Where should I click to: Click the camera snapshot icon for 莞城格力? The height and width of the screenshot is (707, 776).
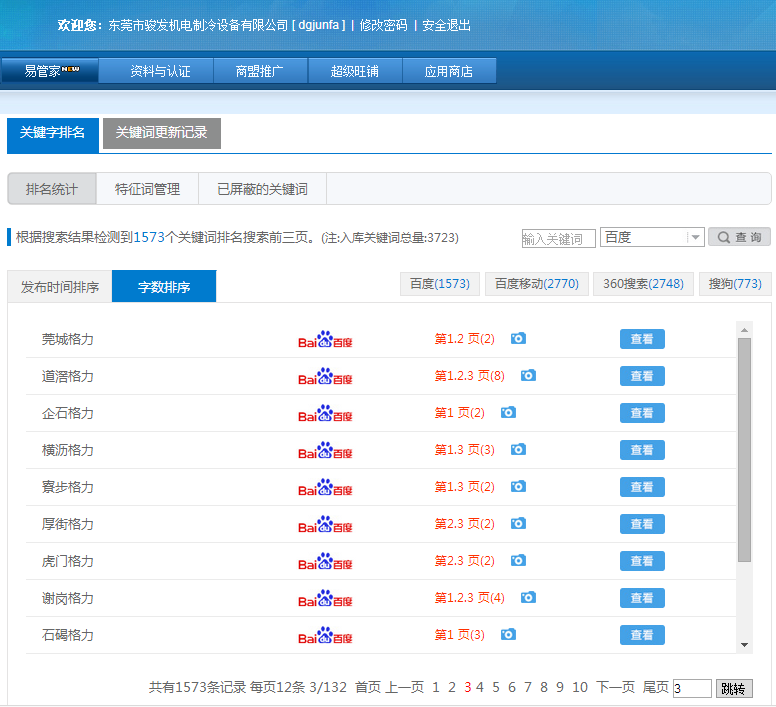[x=518, y=339]
